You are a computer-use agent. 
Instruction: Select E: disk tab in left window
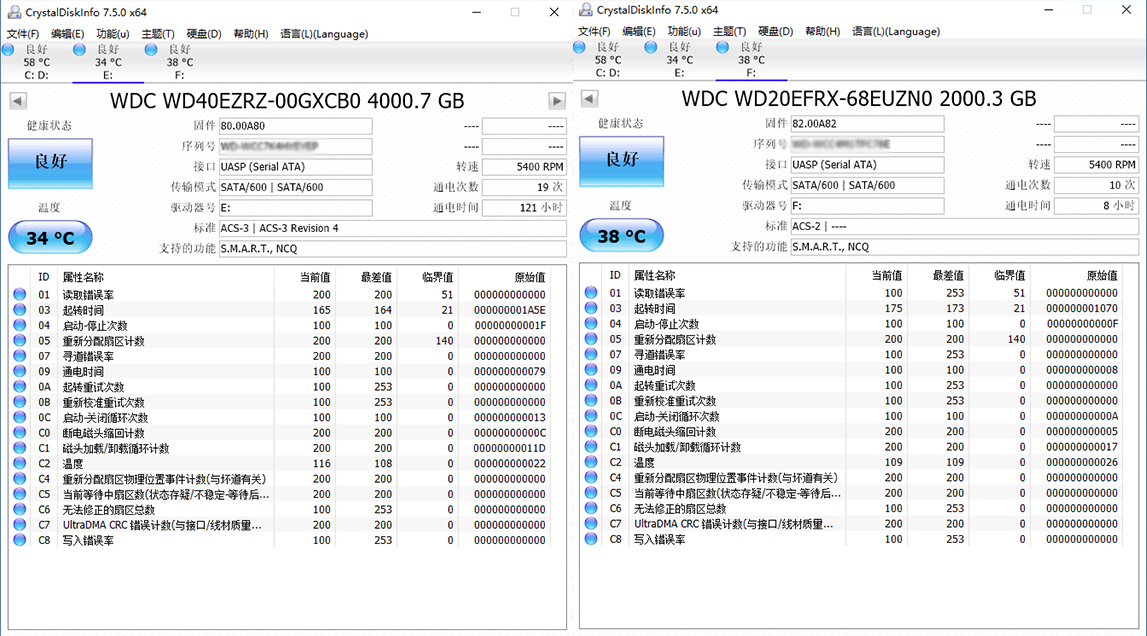pyautogui.click(x=108, y=61)
